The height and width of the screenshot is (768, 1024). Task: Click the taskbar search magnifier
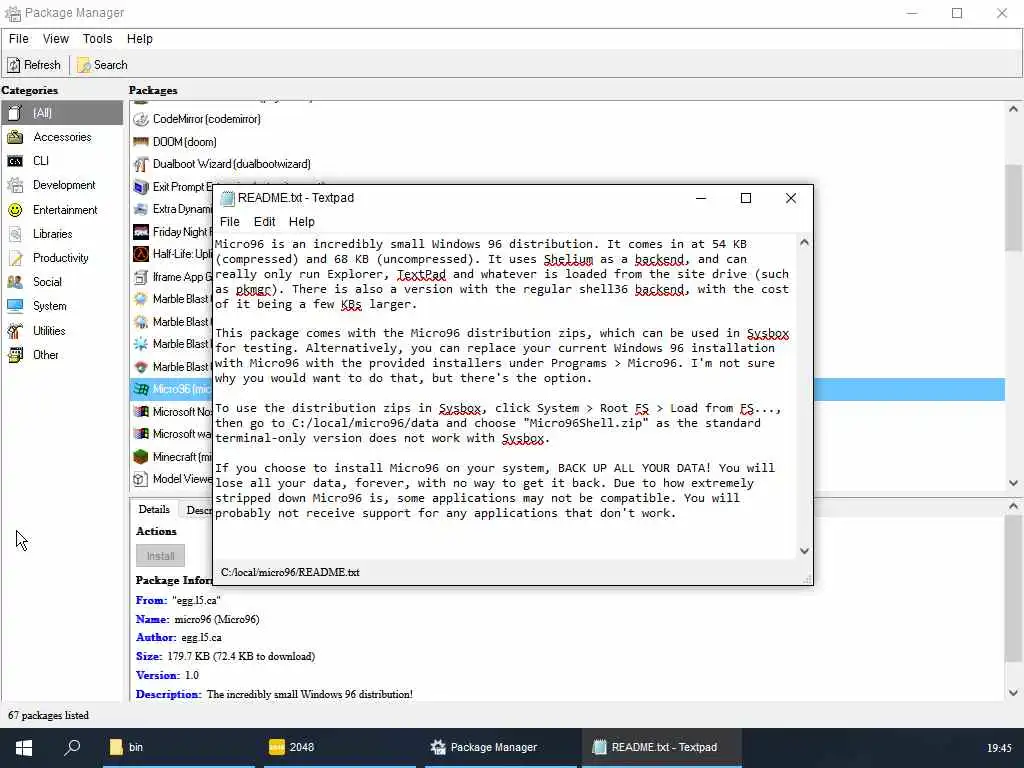pyautogui.click(x=72, y=747)
